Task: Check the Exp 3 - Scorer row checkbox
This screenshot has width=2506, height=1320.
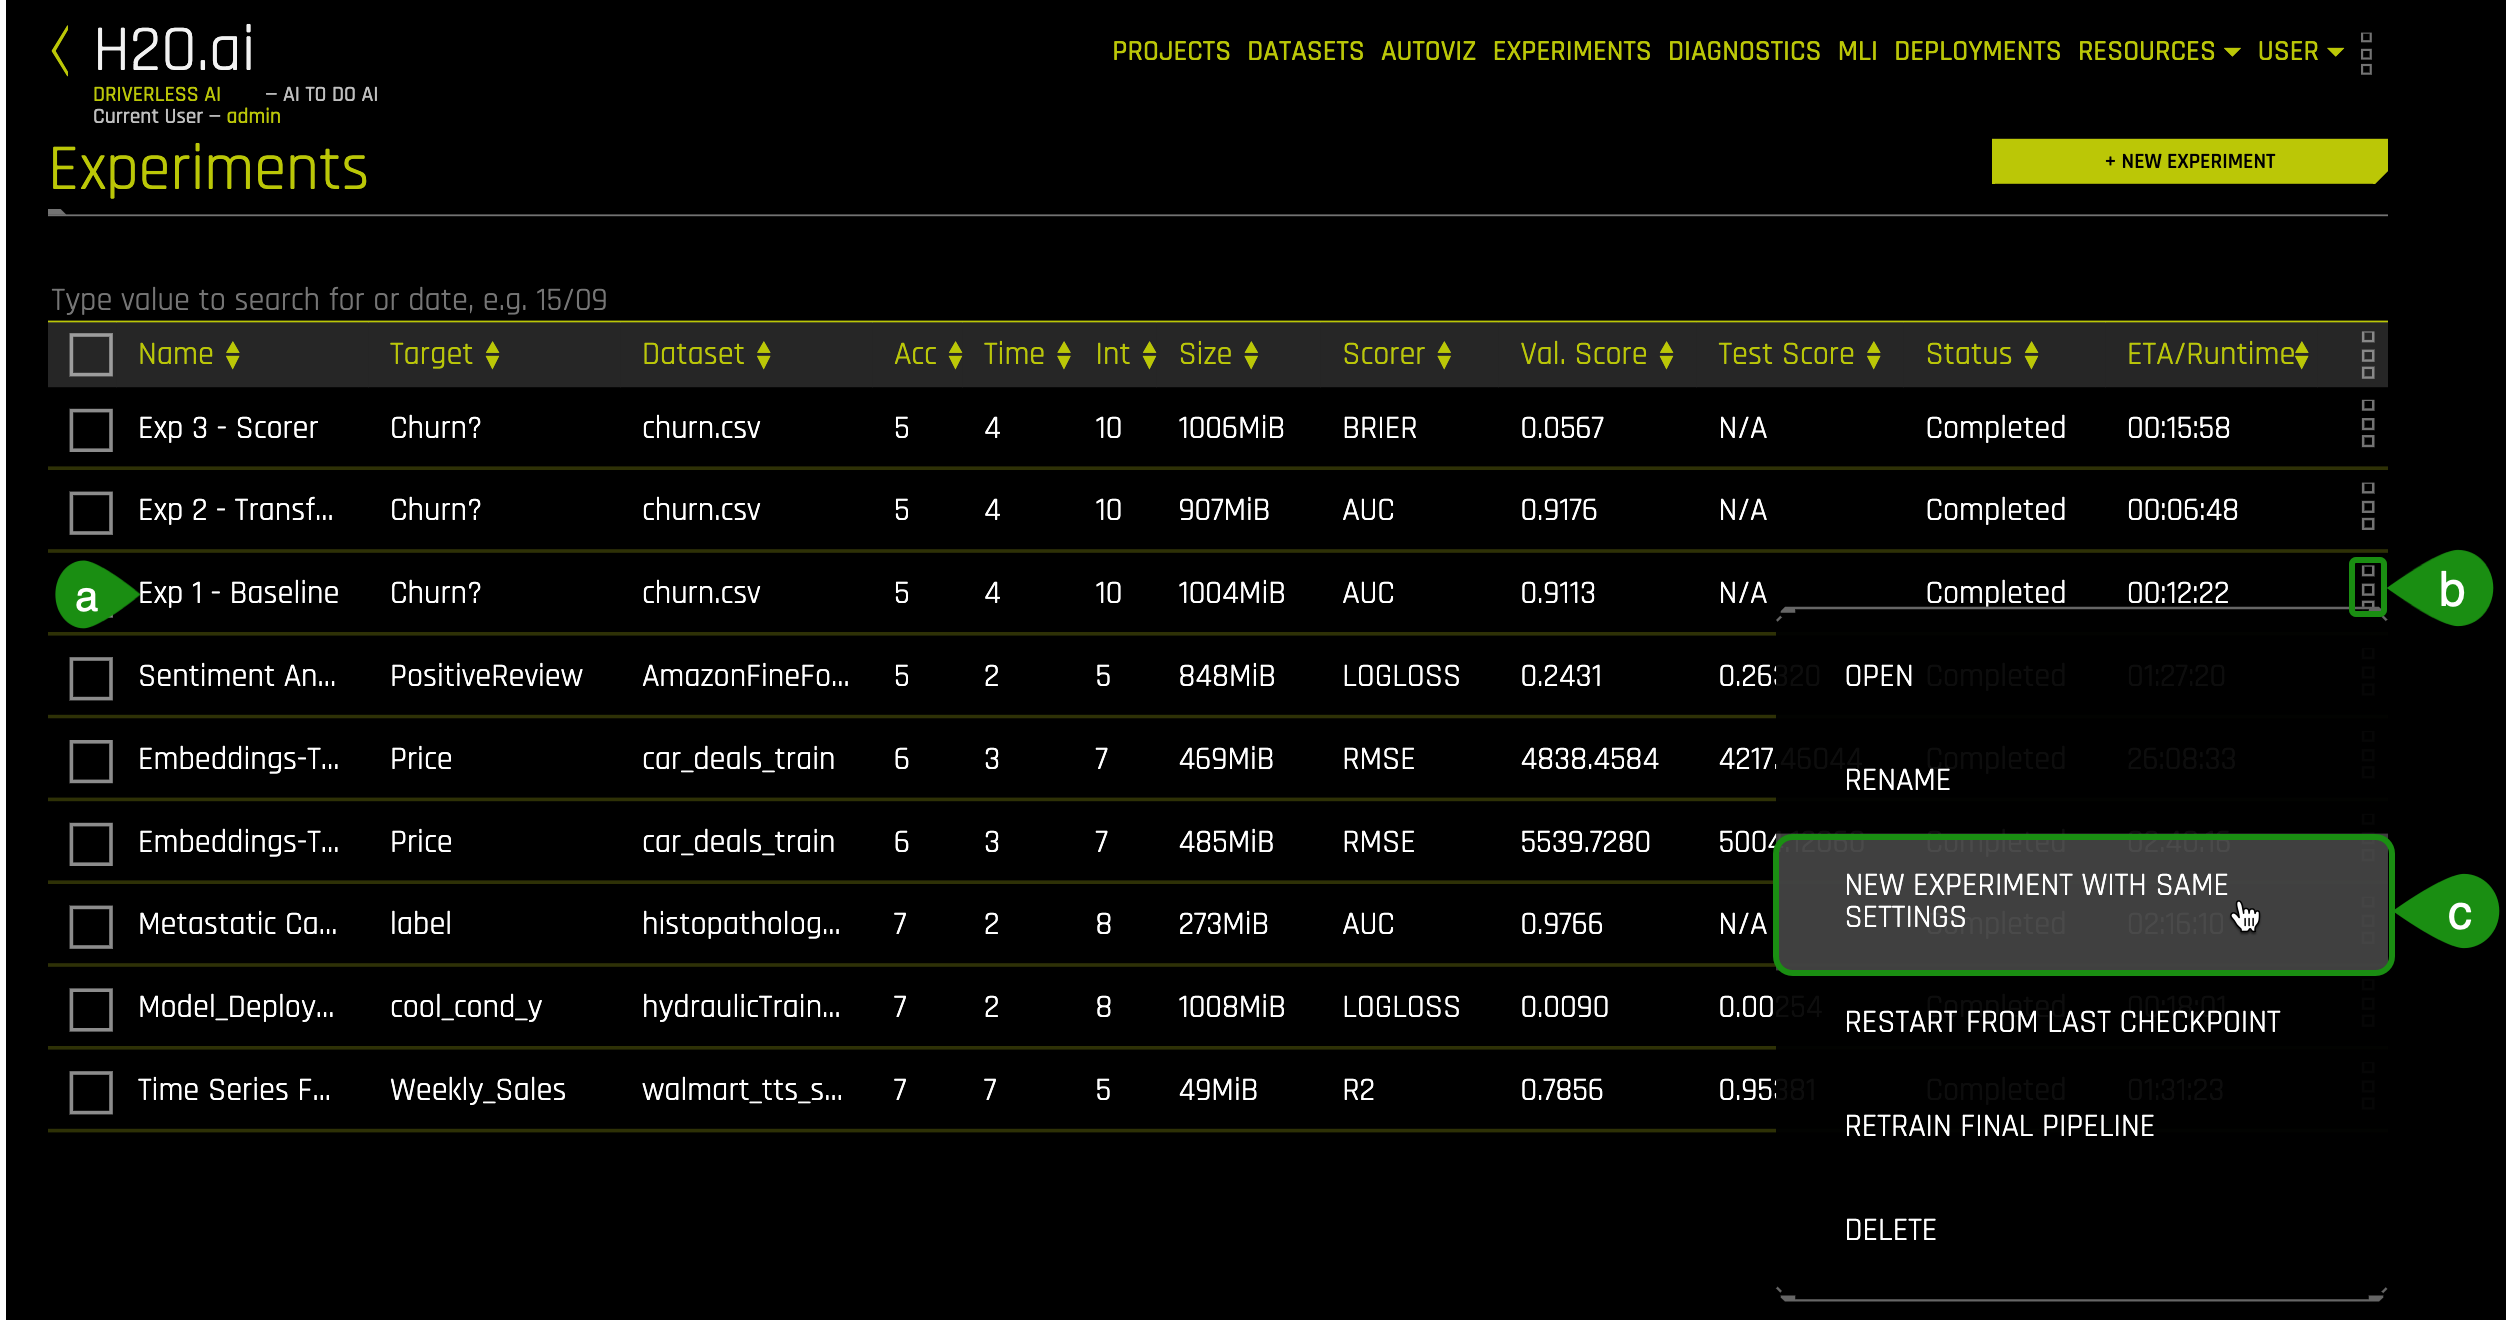Action: [91, 429]
